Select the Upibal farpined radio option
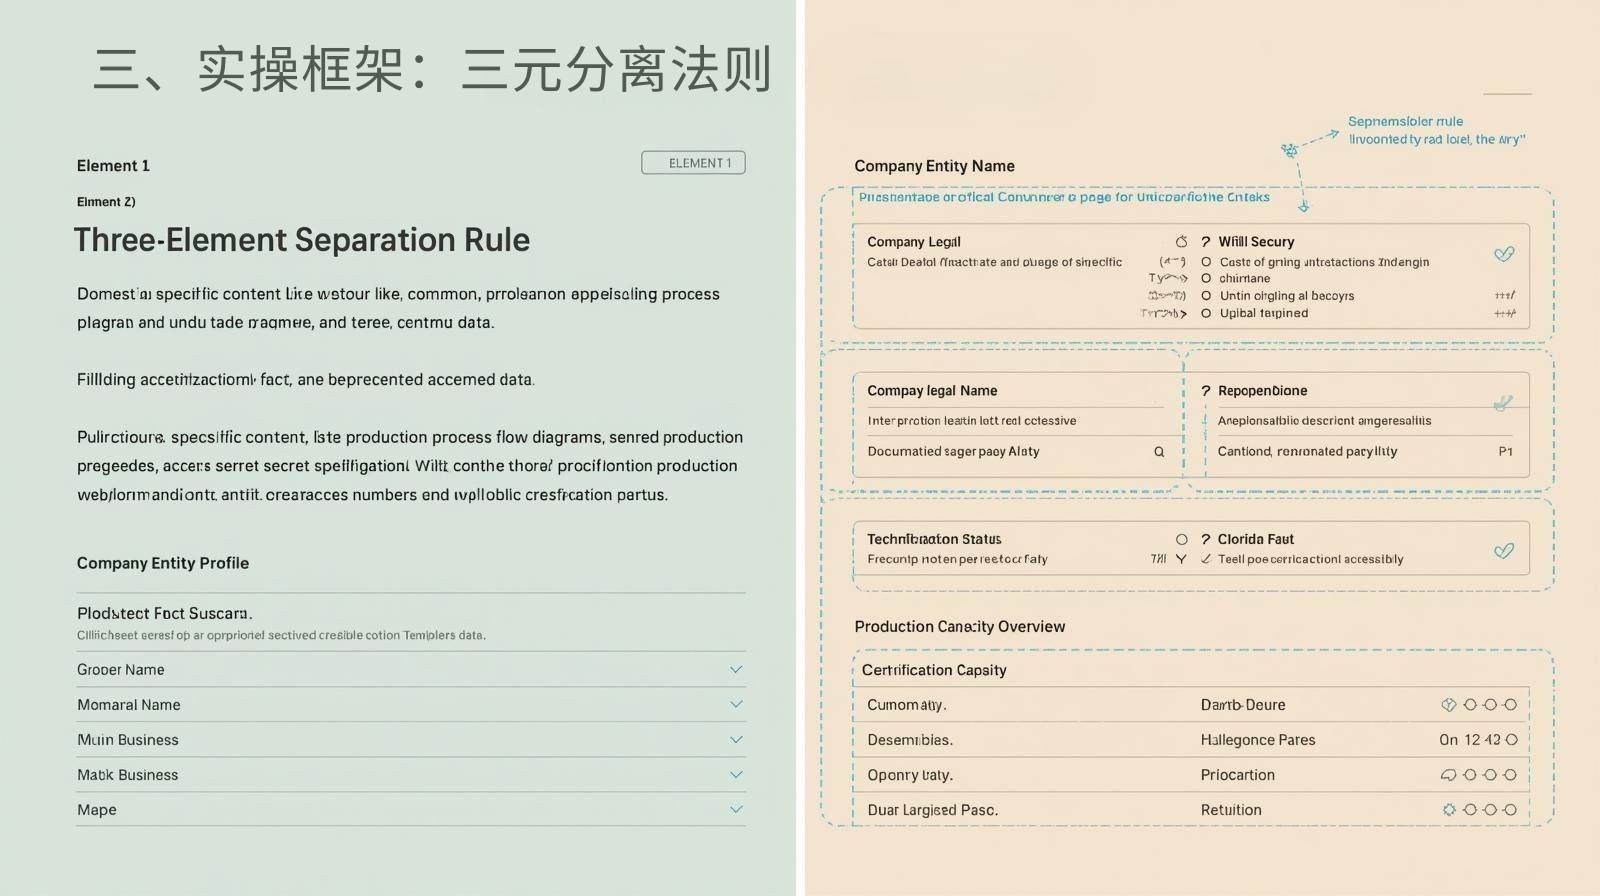 pos(1206,313)
